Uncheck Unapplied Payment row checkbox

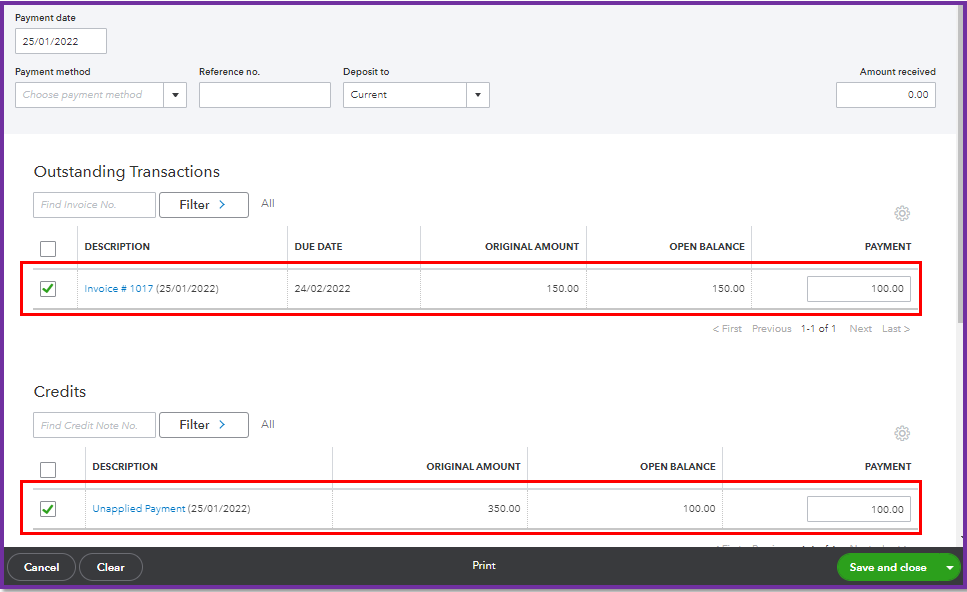point(47,509)
